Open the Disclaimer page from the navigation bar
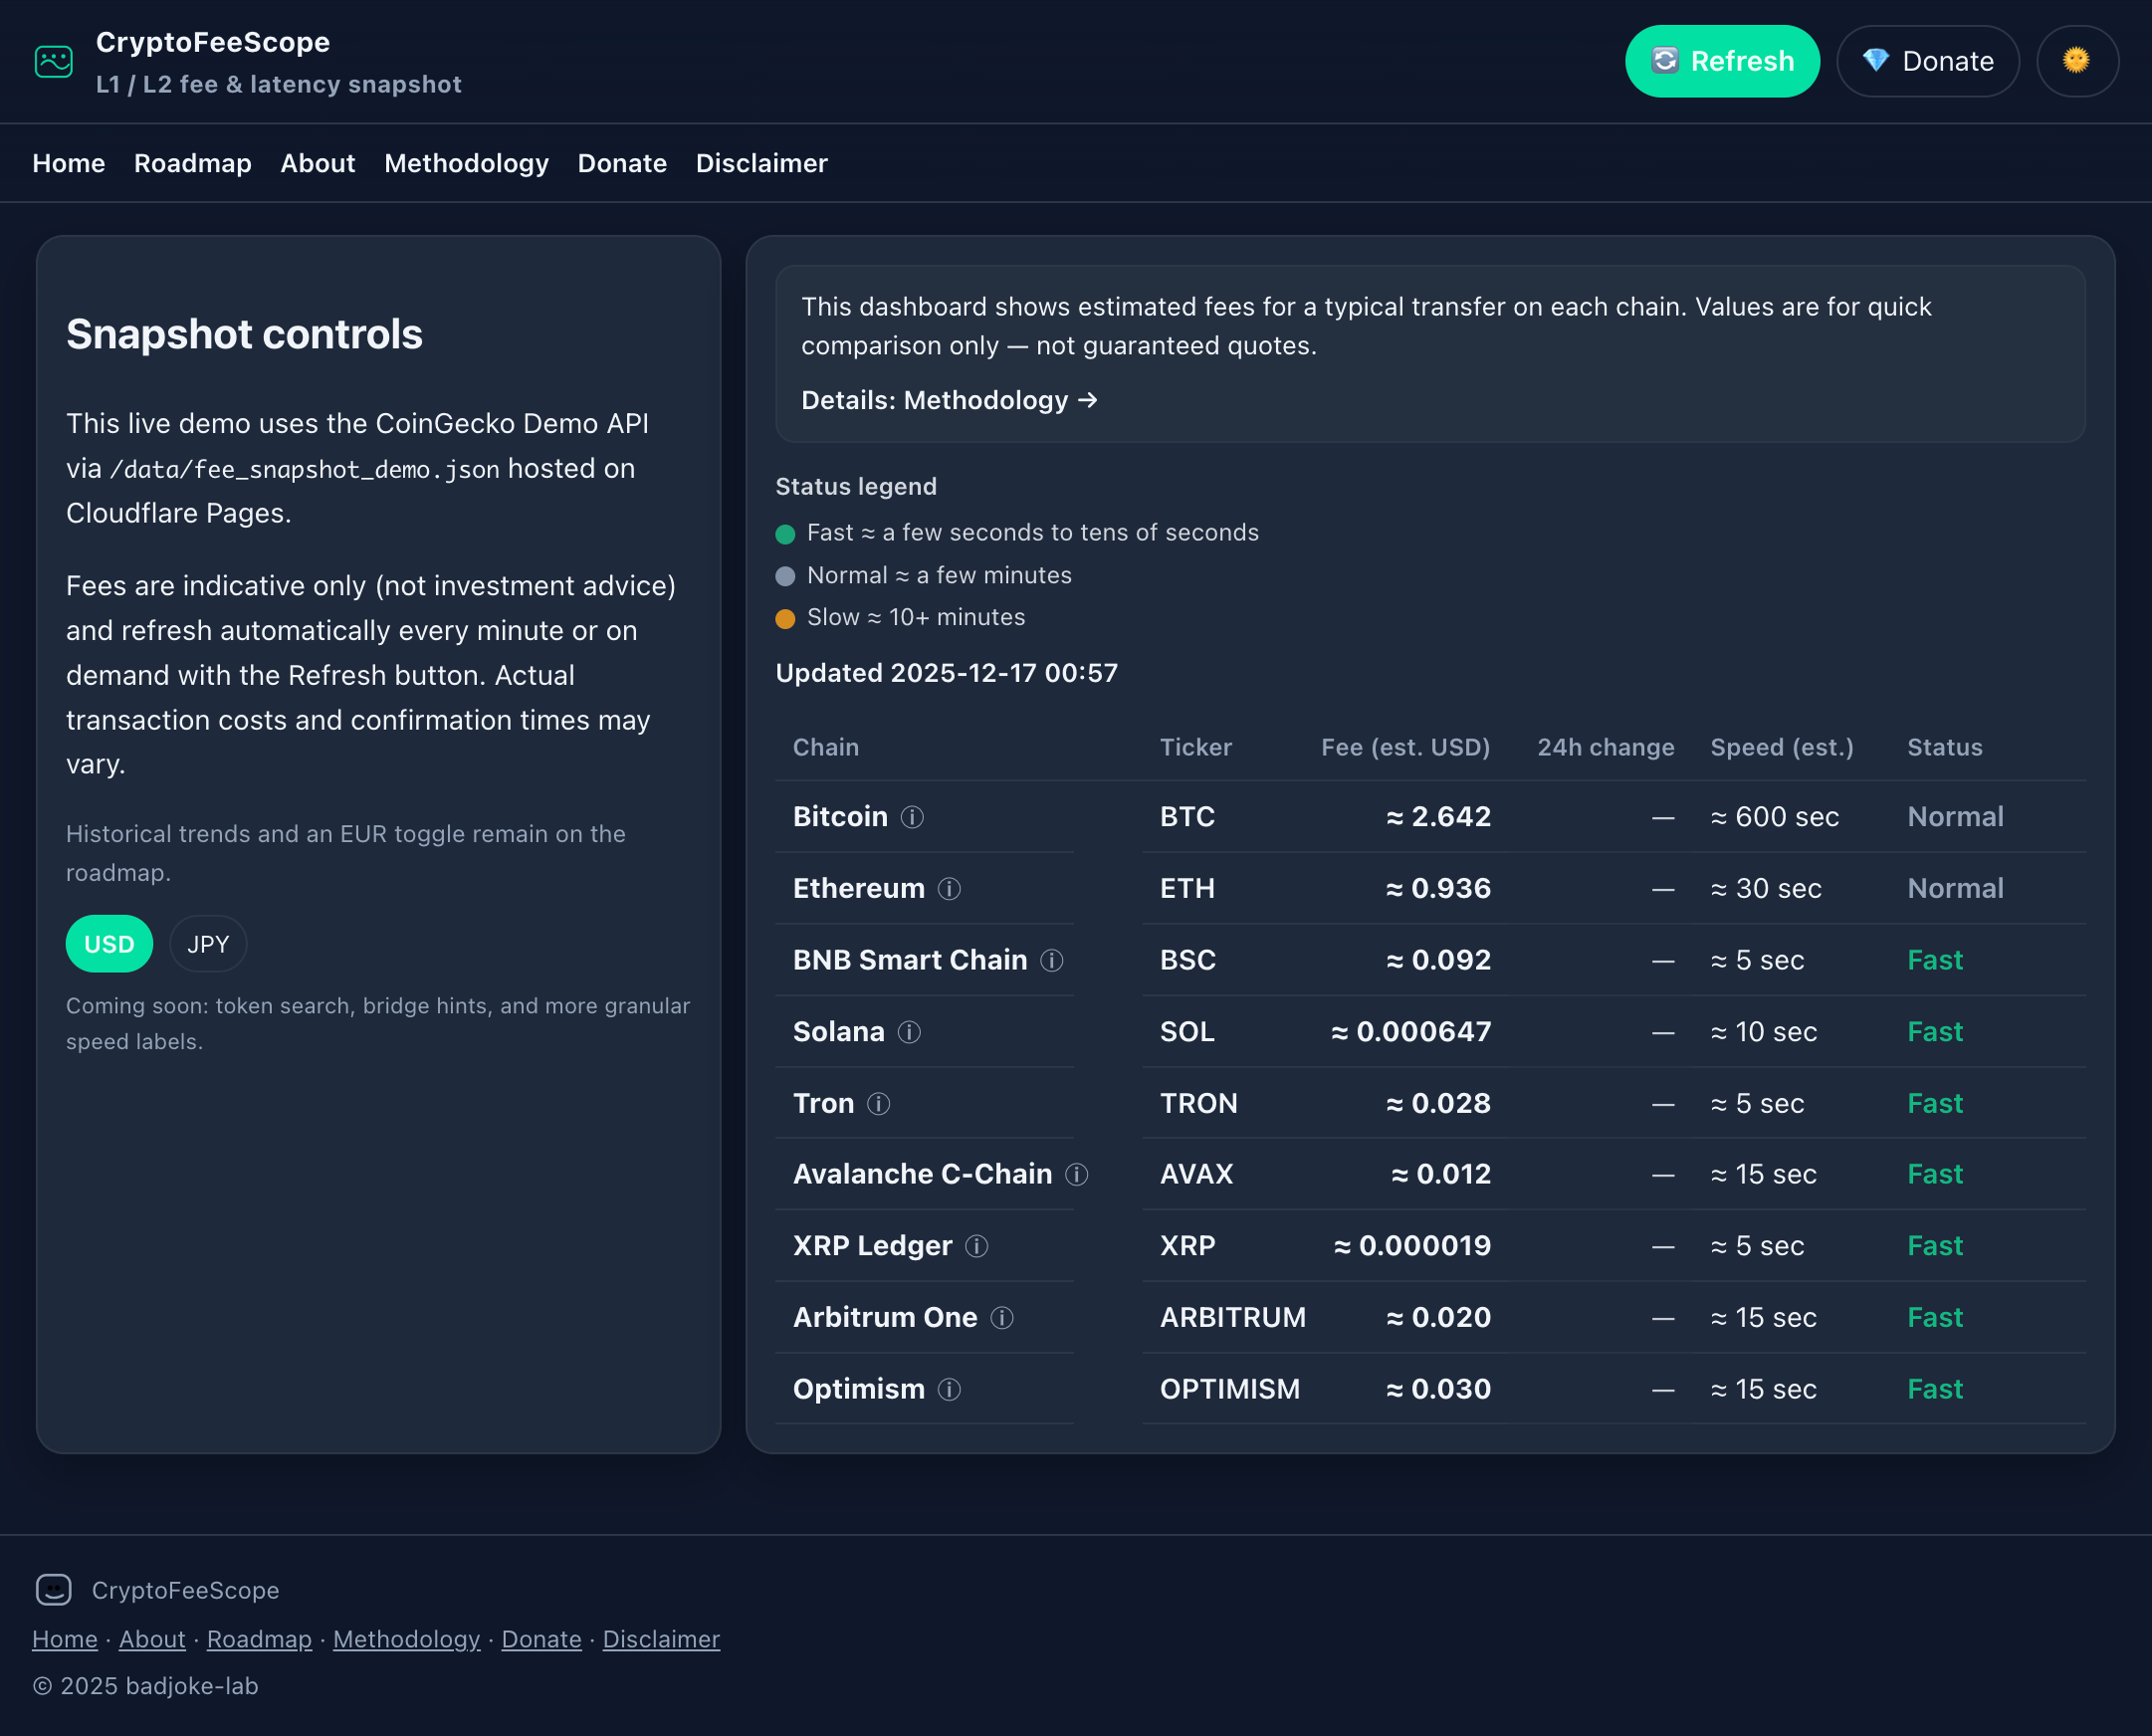The image size is (2152, 1736). tap(761, 163)
